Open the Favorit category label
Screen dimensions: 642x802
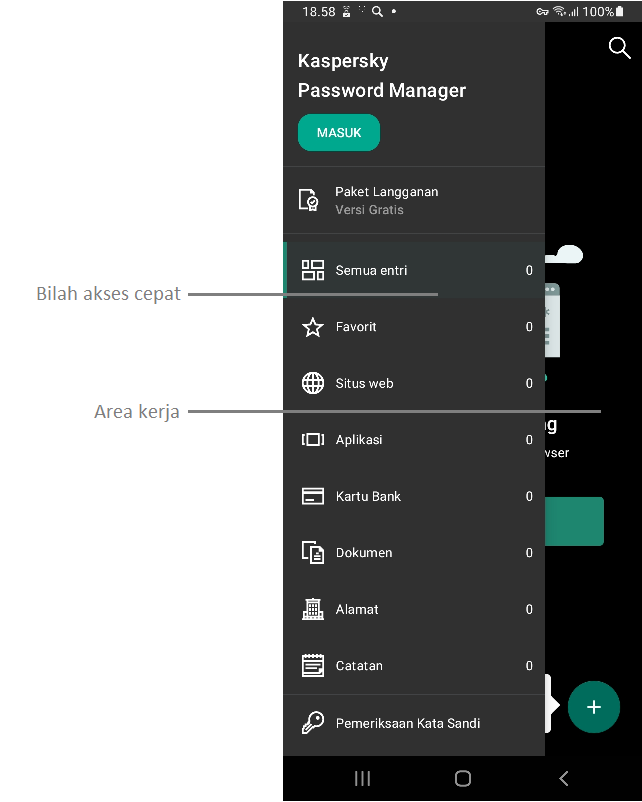[x=356, y=327]
